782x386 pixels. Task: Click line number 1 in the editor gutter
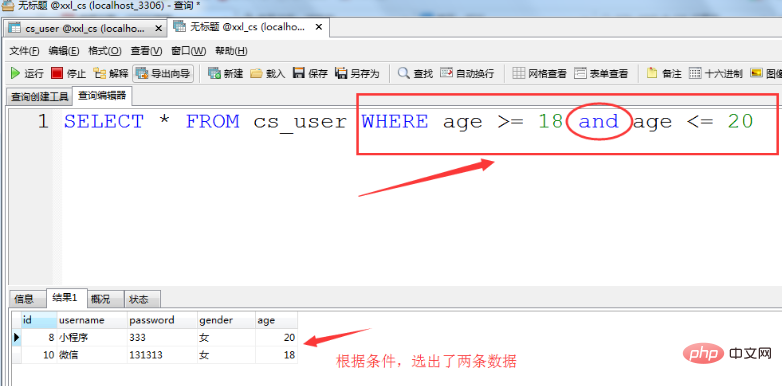pyautogui.click(x=44, y=122)
